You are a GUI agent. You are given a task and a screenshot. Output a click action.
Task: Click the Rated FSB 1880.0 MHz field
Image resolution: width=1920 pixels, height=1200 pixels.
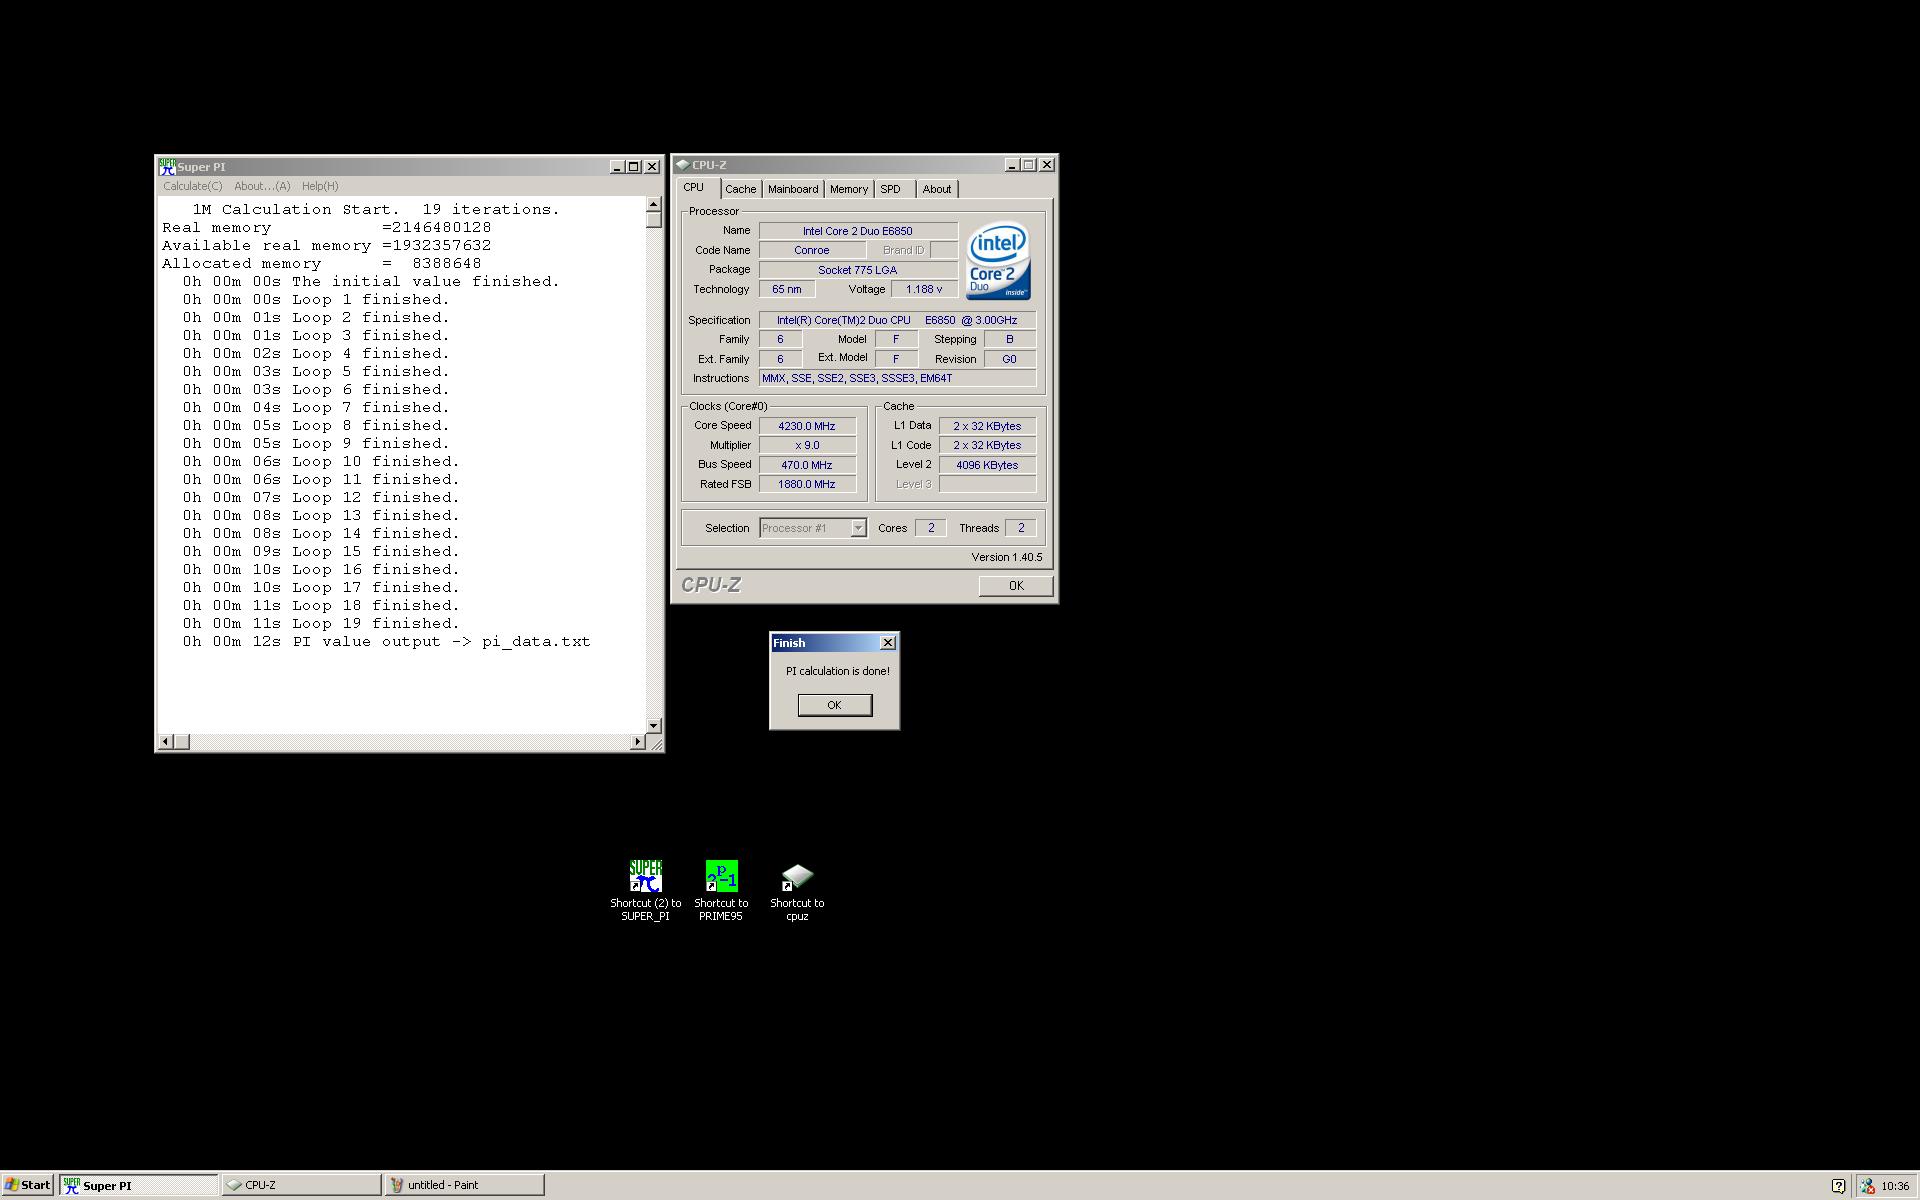point(807,484)
